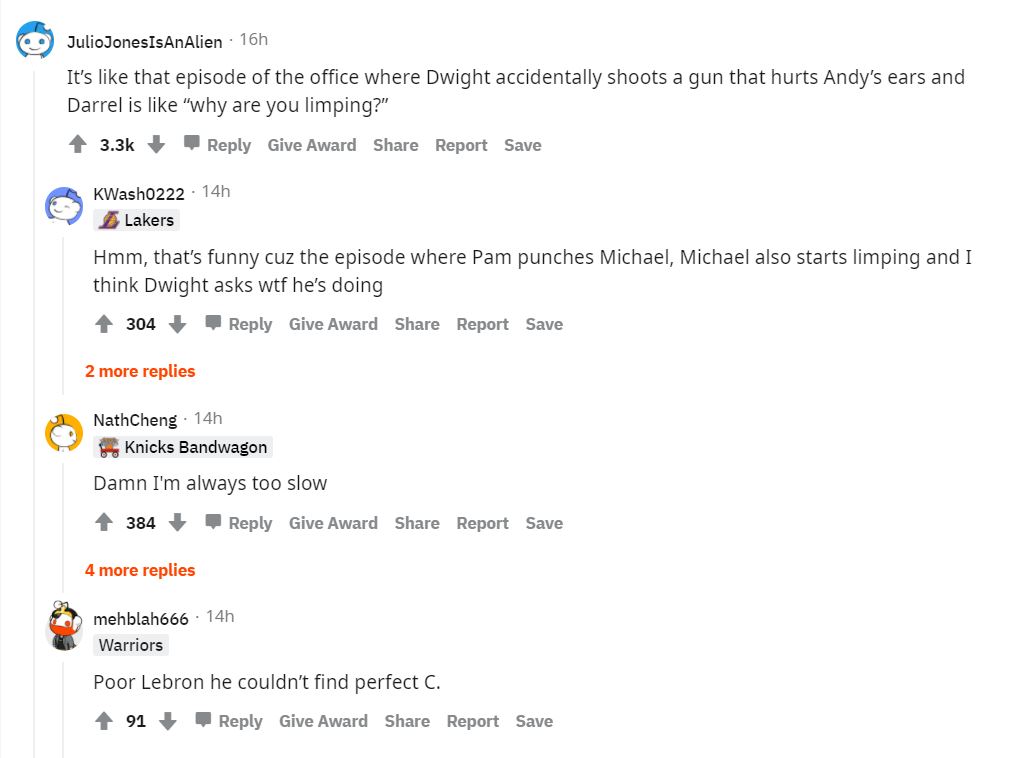Downvote the comment with 304 points
The image size is (1014, 758).
tap(178, 324)
